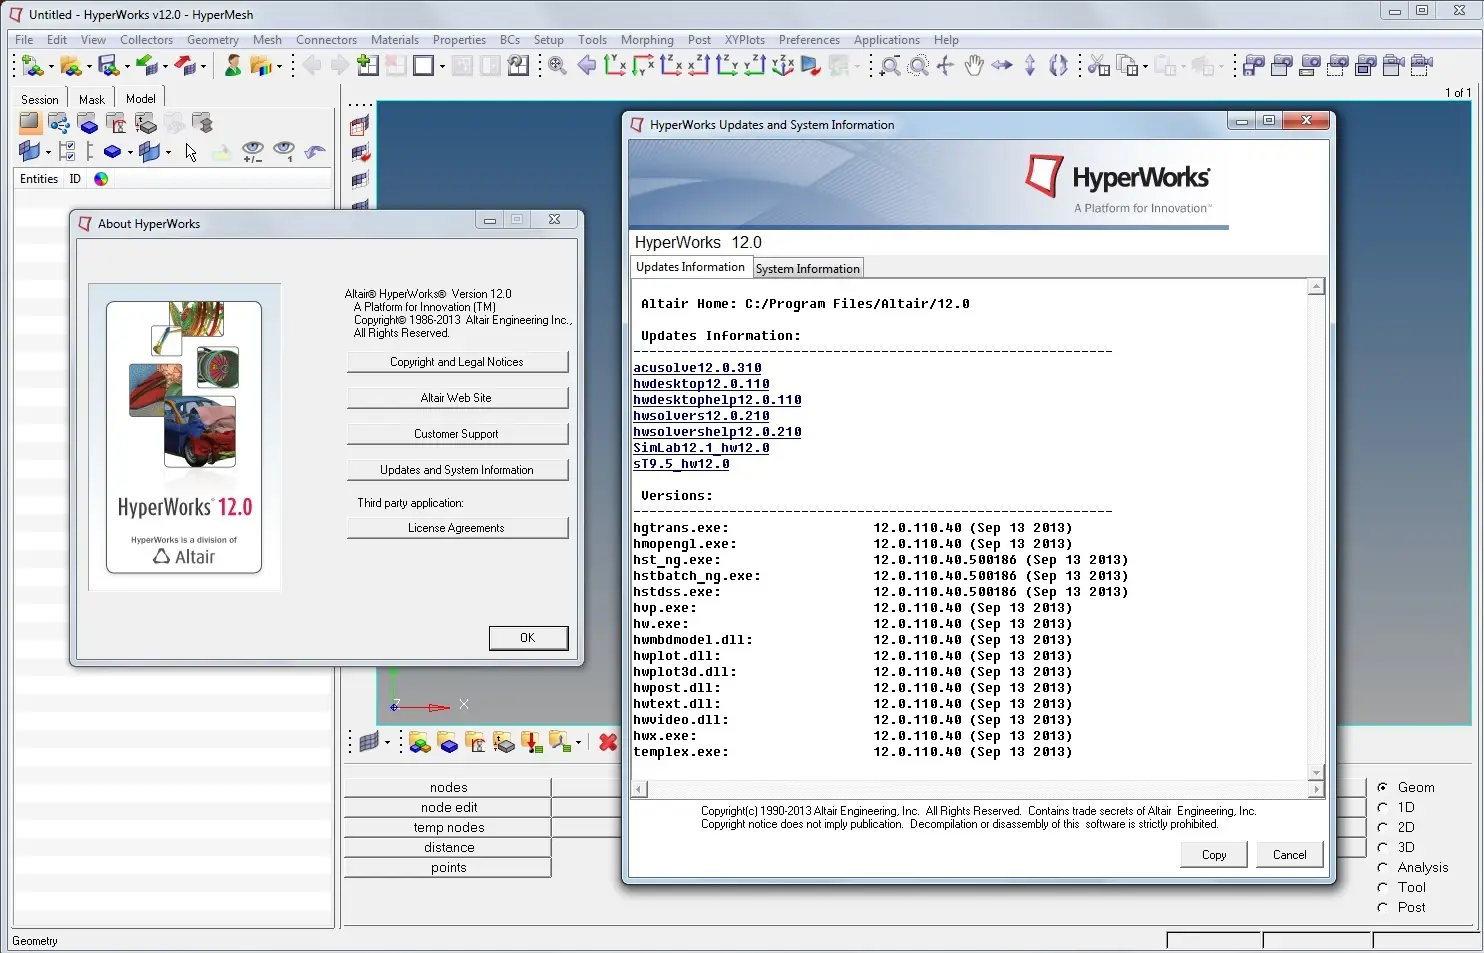Expand the mesh display style dropdown arrow
Viewport: 1484px width, 953px height.
[388, 743]
